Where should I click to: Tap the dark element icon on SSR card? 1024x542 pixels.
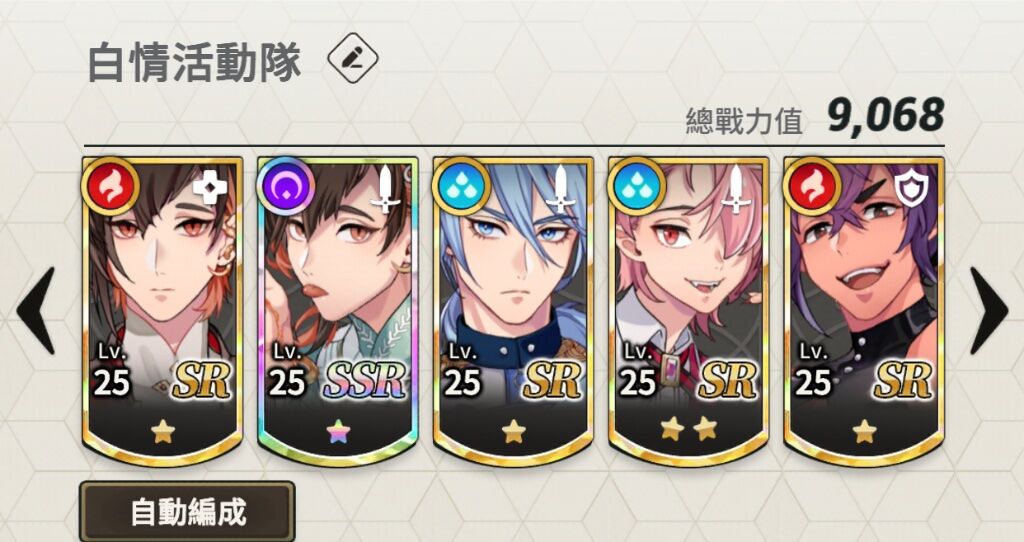285,185
